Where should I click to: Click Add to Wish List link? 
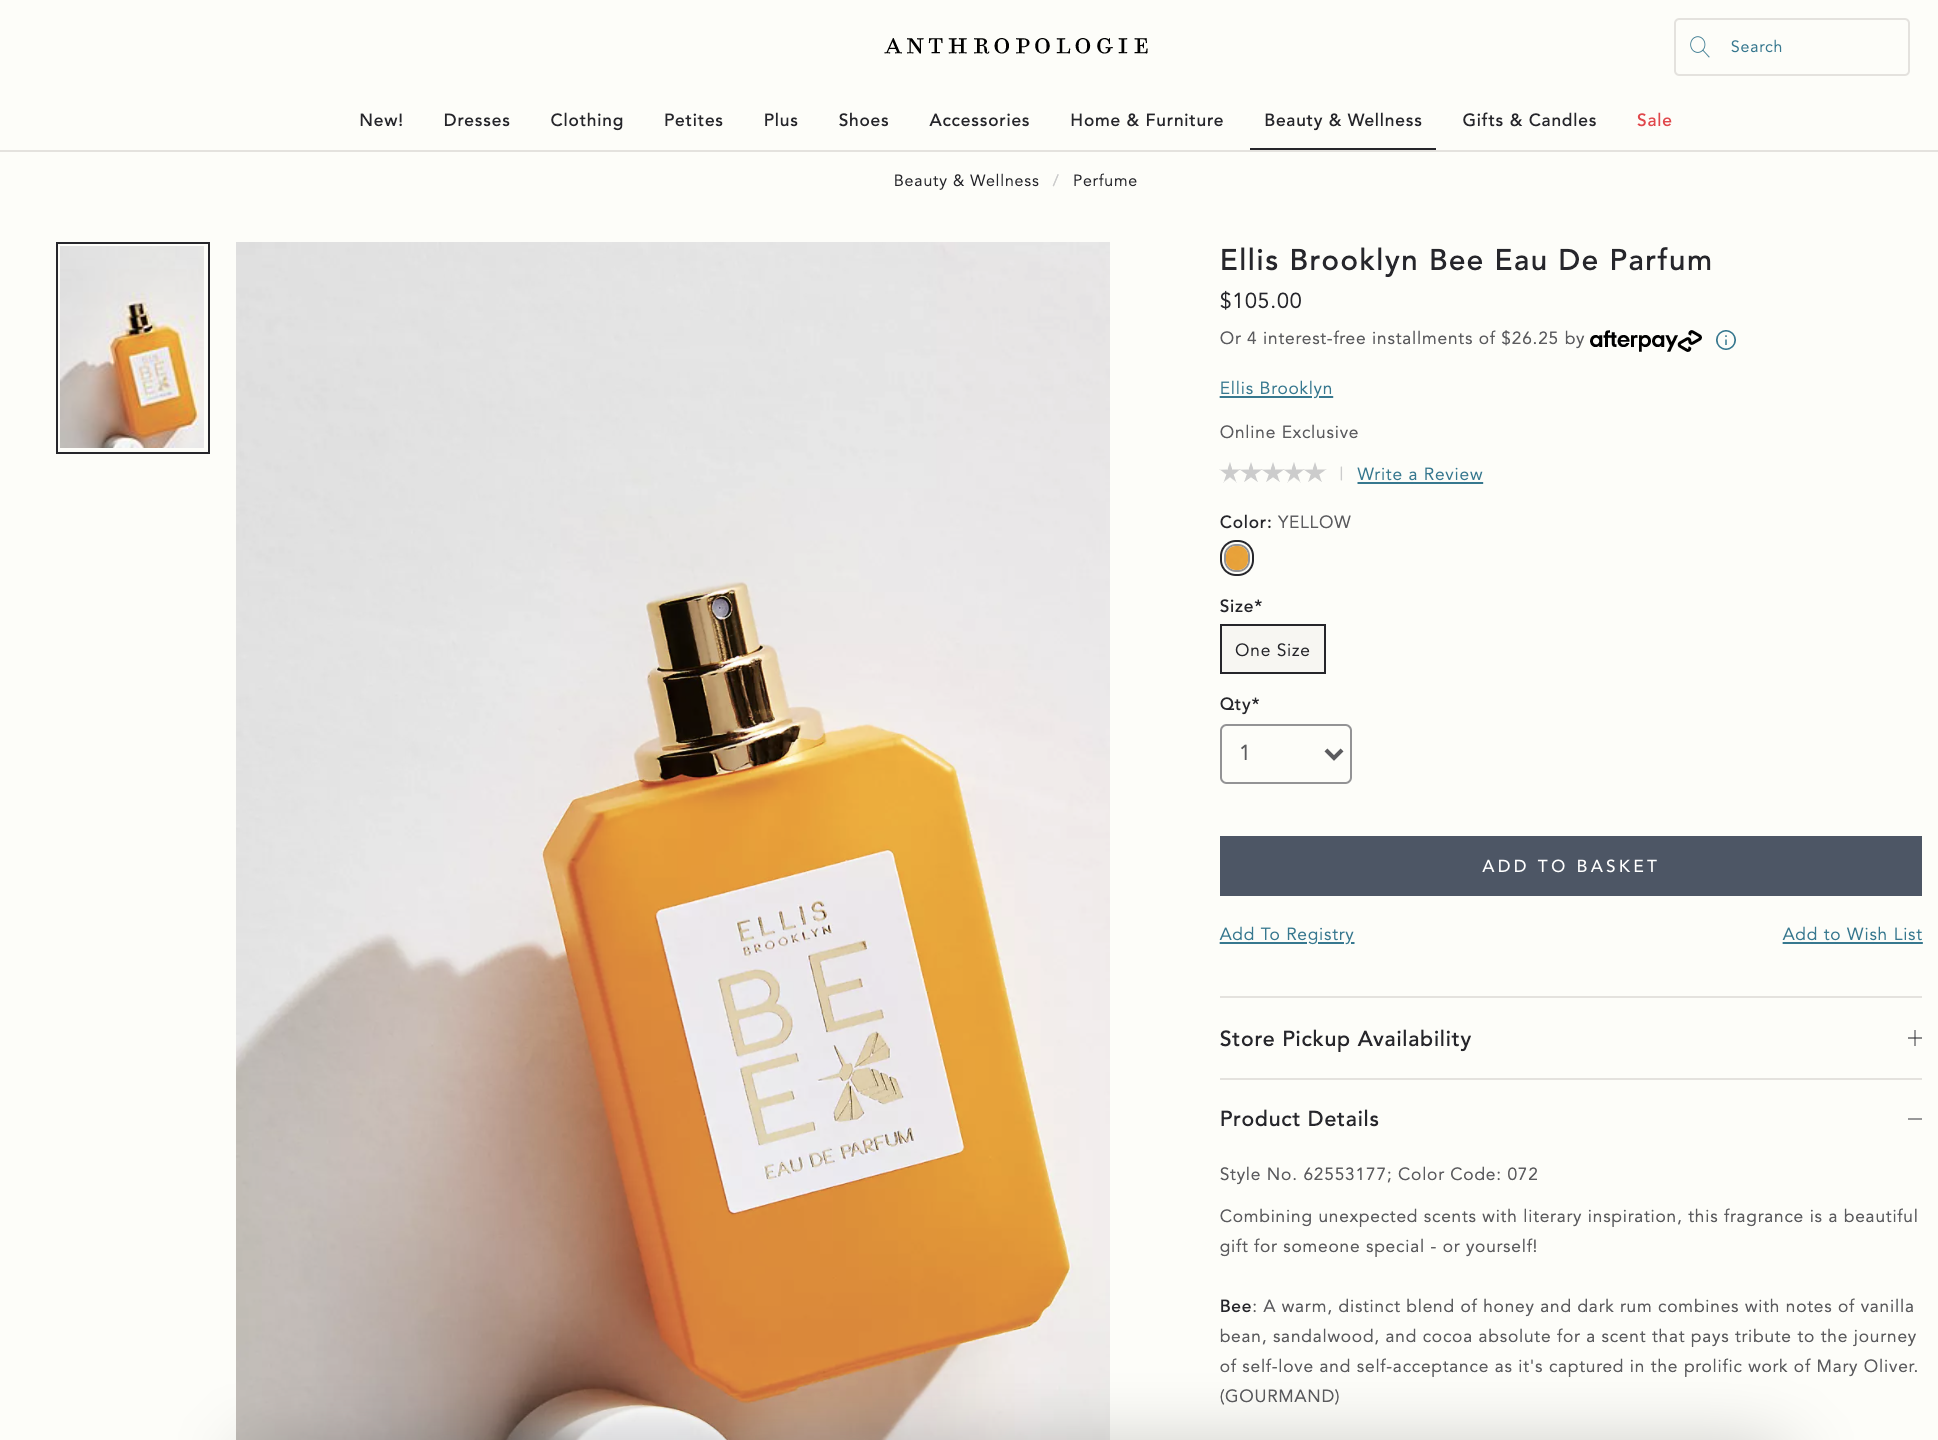click(x=1852, y=934)
